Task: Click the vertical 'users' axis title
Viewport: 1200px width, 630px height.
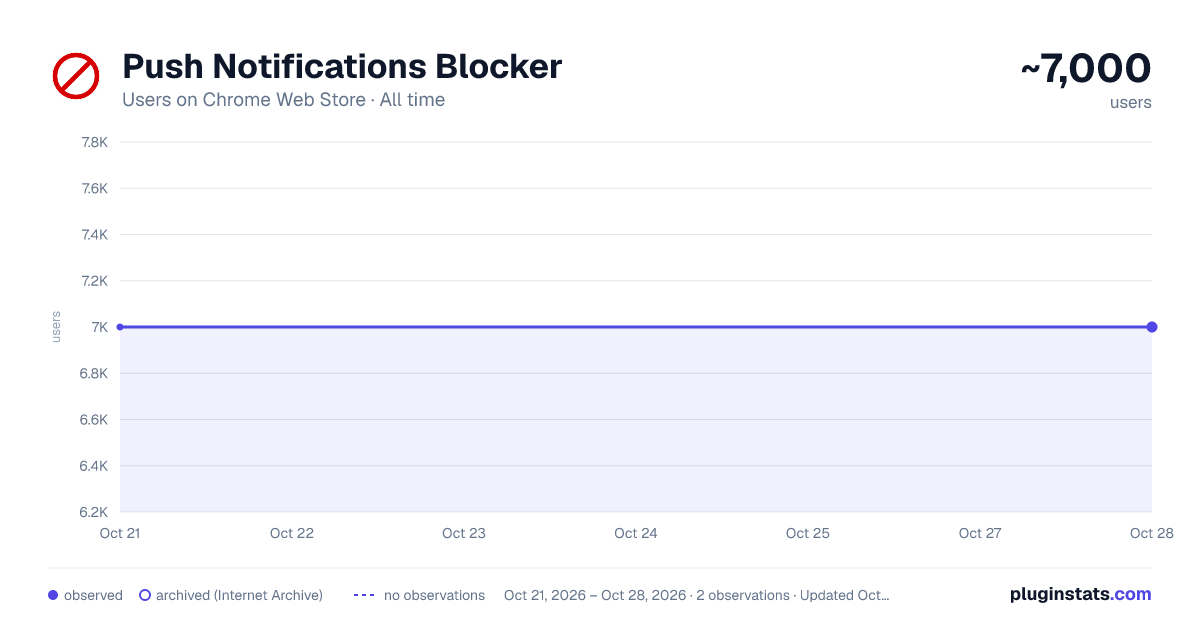Action: coord(56,327)
